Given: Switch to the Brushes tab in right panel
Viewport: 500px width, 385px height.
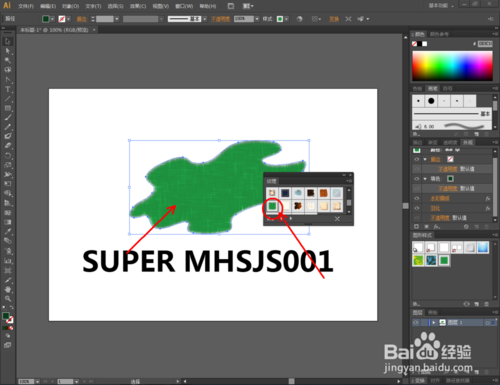Looking at the screenshot, I should (x=432, y=88).
